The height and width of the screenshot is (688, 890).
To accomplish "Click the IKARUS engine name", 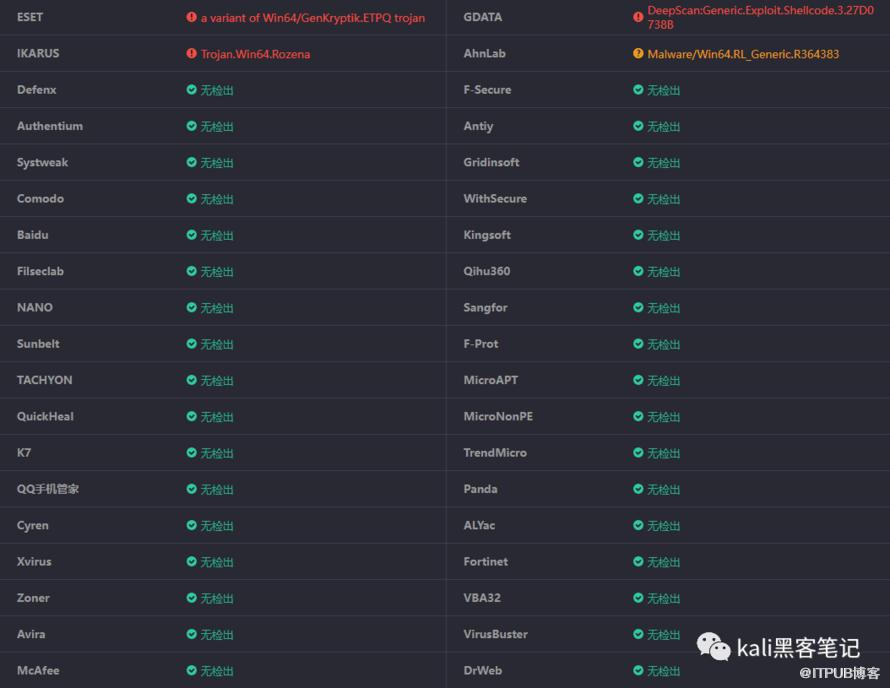I will point(38,54).
